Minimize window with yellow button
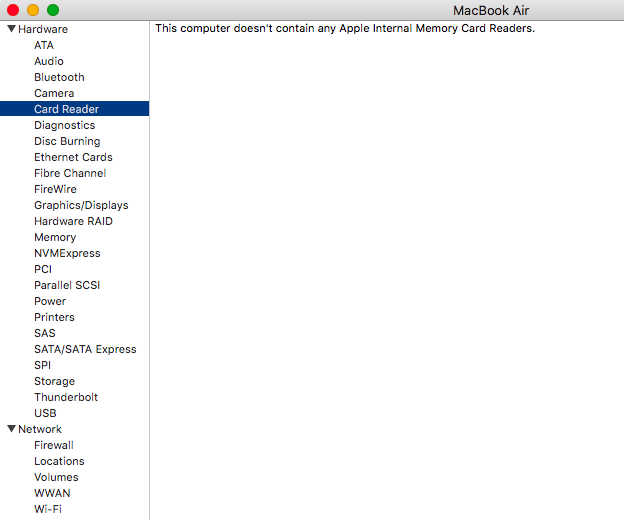Screen dimensions: 624x520 pos(33,10)
